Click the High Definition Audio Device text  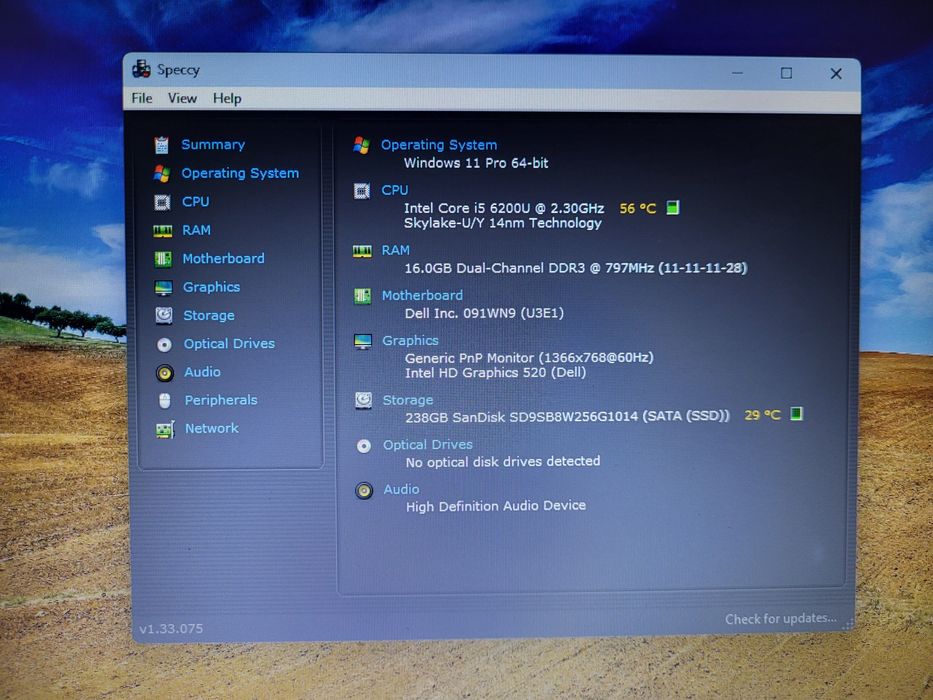(x=496, y=506)
